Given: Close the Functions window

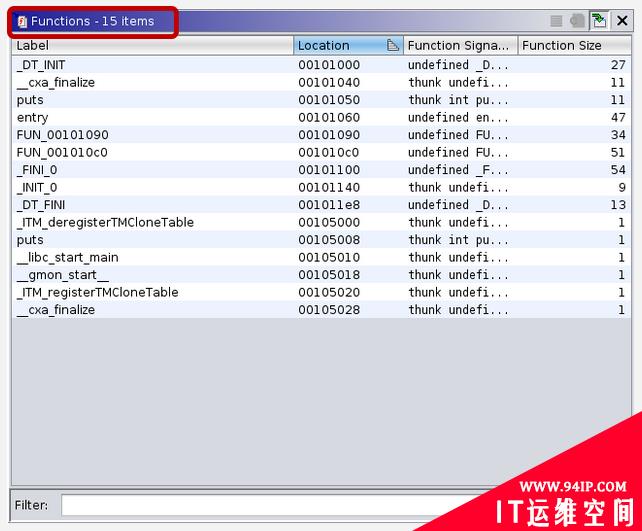Looking at the screenshot, I should (622, 20).
